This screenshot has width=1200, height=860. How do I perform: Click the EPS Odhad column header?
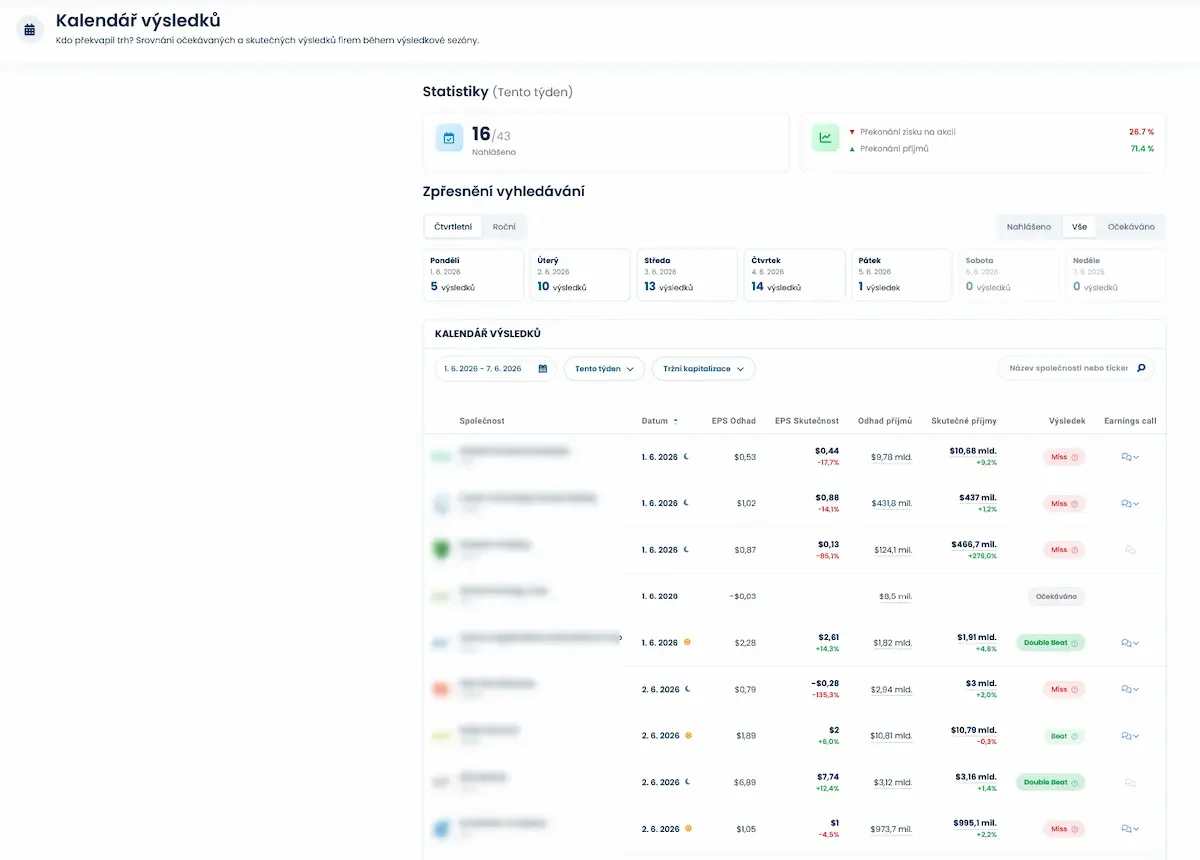734,421
